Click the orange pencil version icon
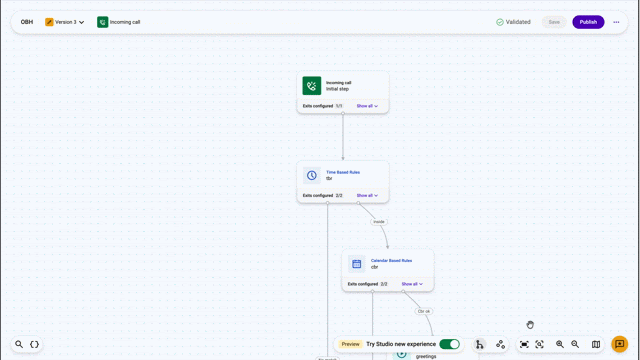Viewport: 640px width, 360px height. 49,22
